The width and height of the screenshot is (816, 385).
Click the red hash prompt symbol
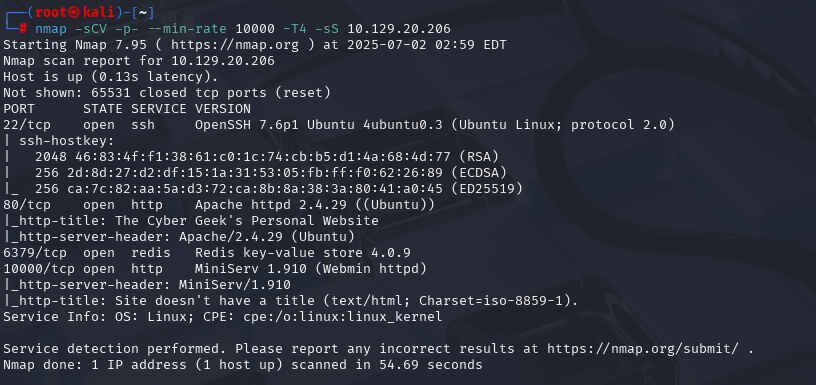click(23, 29)
